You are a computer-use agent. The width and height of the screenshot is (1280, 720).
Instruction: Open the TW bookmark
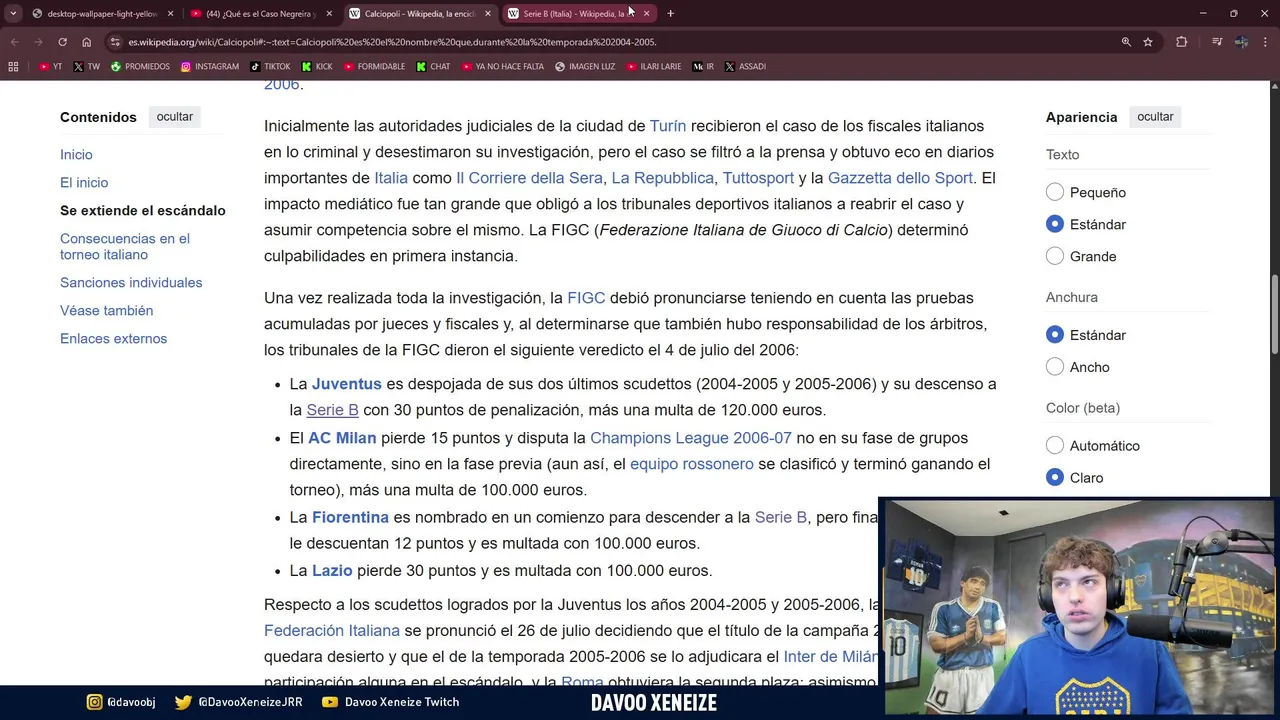tap(87, 66)
